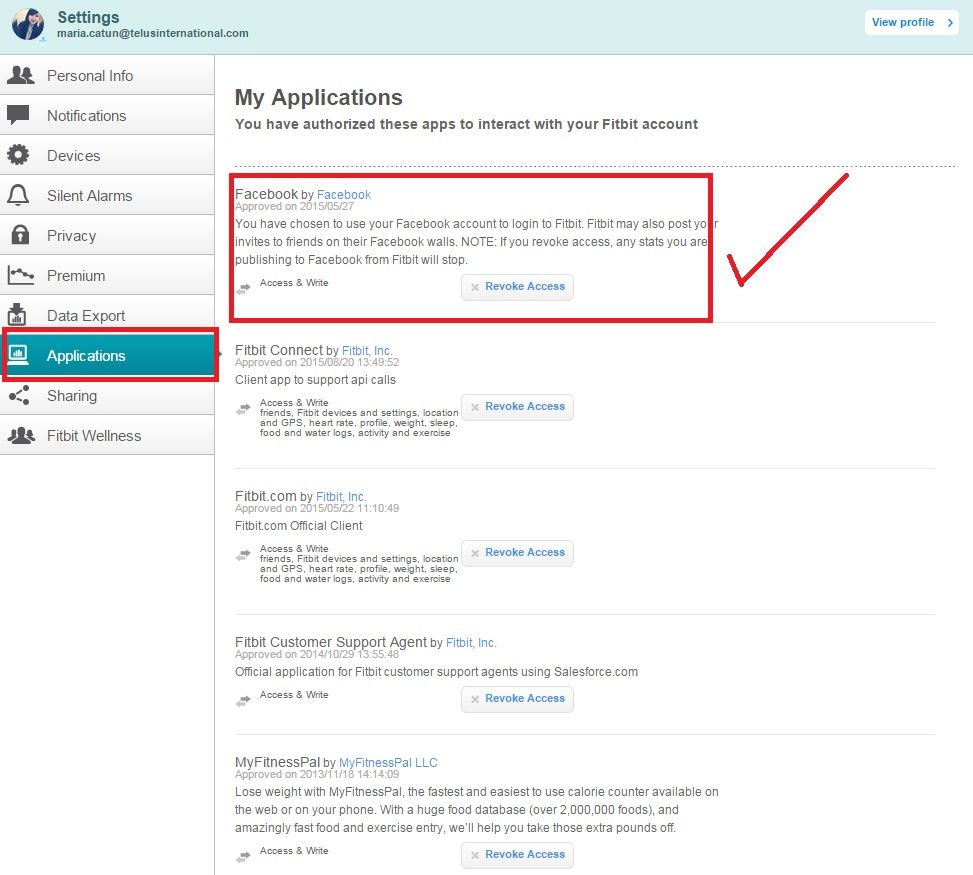Click 'Client app to support api calls' description
This screenshot has width=973, height=875.
315,380
